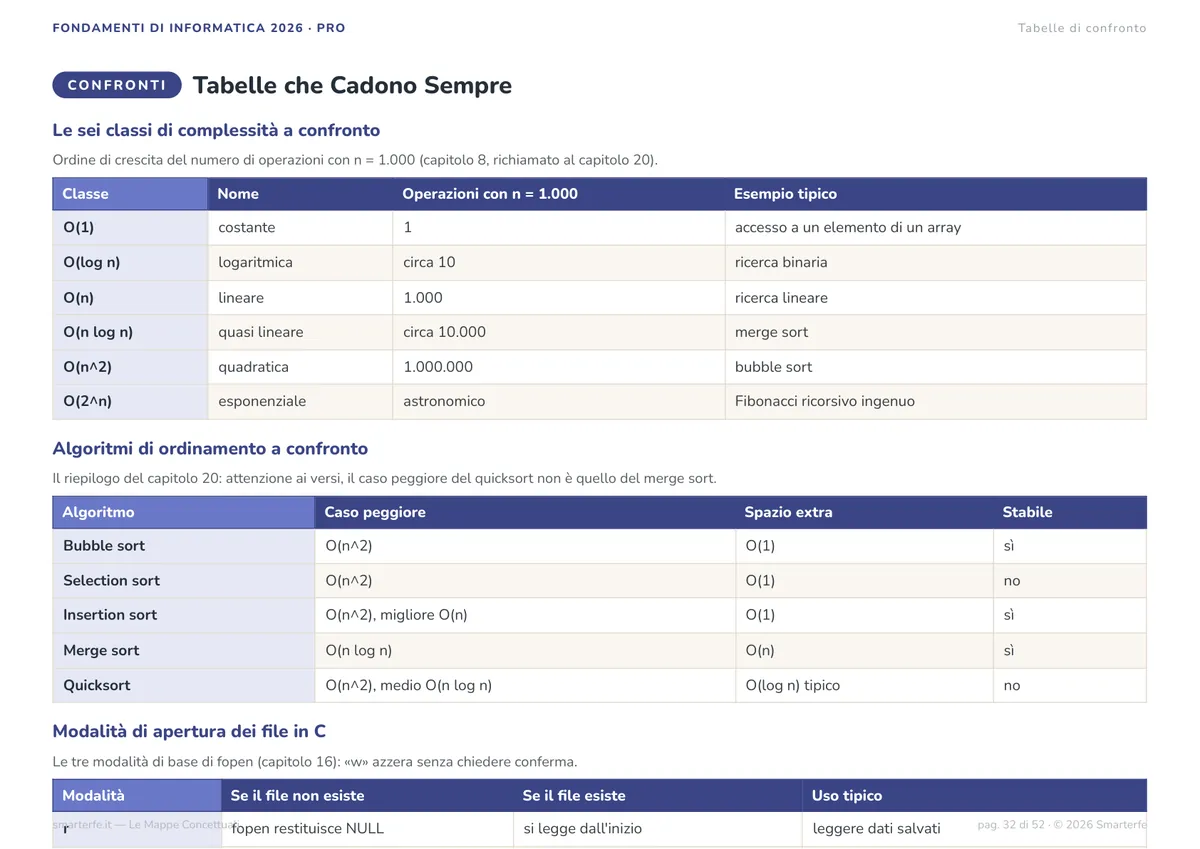Screen dimensions: 1200x849
Task: Click the "circa 10.000" operations cell
Action: [x=558, y=332]
